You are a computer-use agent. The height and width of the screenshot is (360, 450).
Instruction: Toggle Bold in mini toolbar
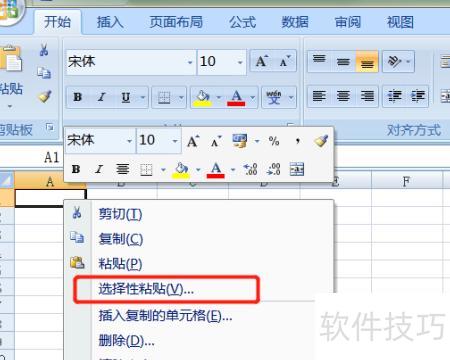pos(76,169)
